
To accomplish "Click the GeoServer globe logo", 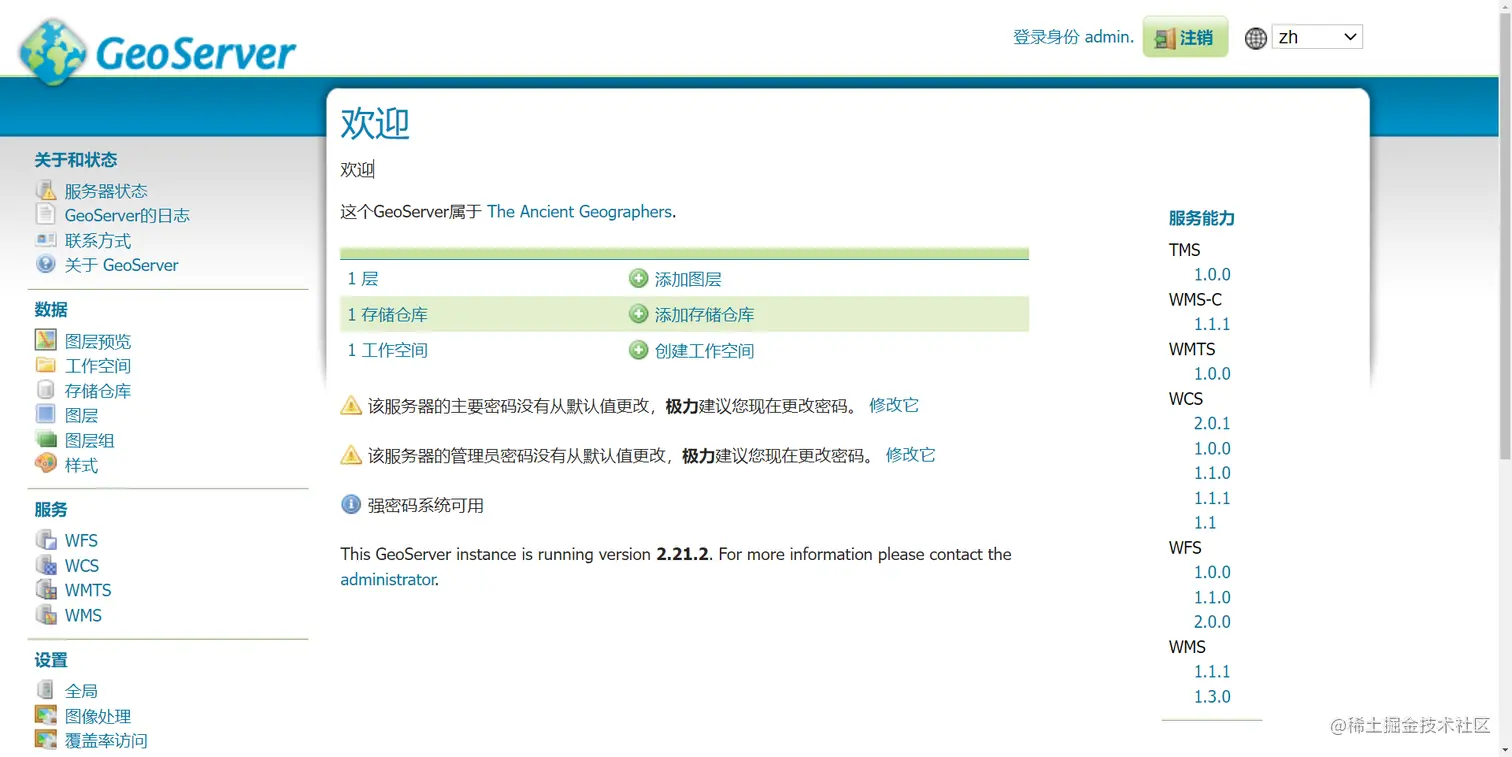I will click(53, 52).
